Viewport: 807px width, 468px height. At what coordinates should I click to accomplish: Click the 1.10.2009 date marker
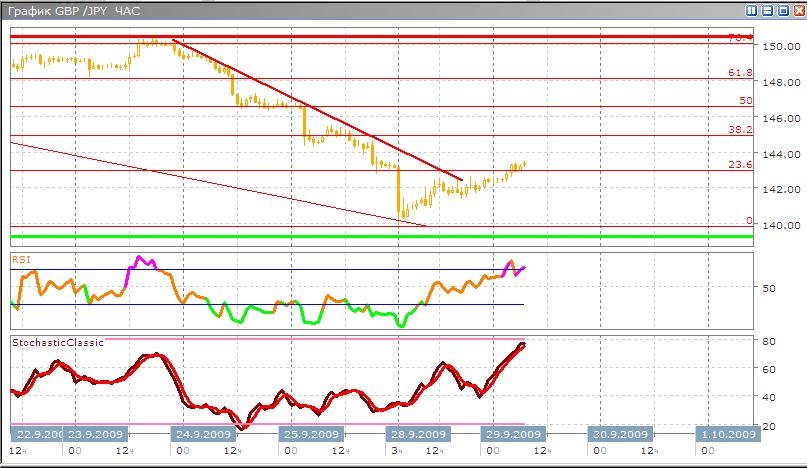point(728,435)
